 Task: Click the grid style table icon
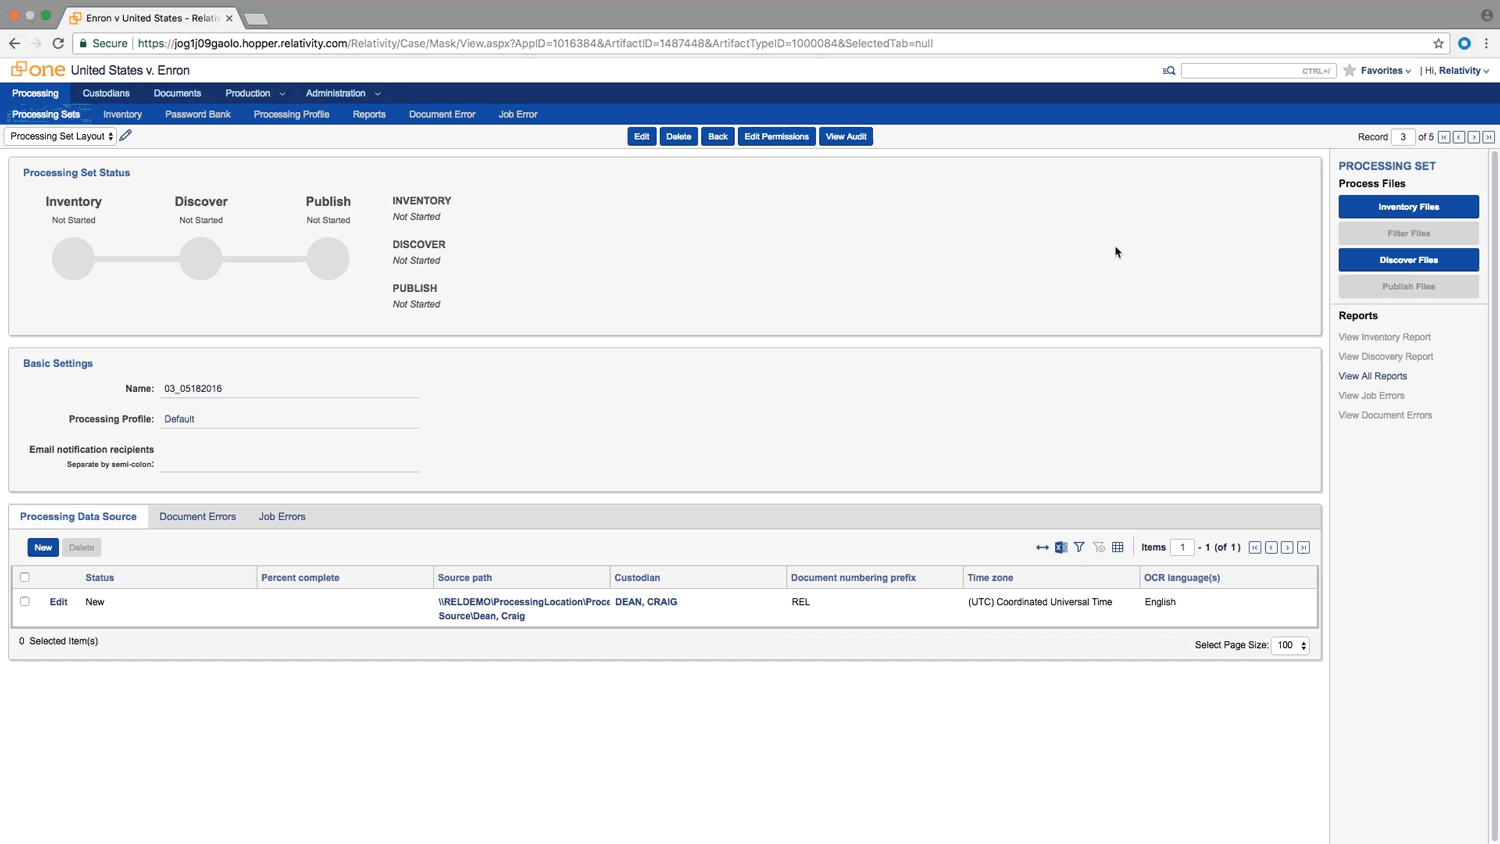coord(1118,547)
